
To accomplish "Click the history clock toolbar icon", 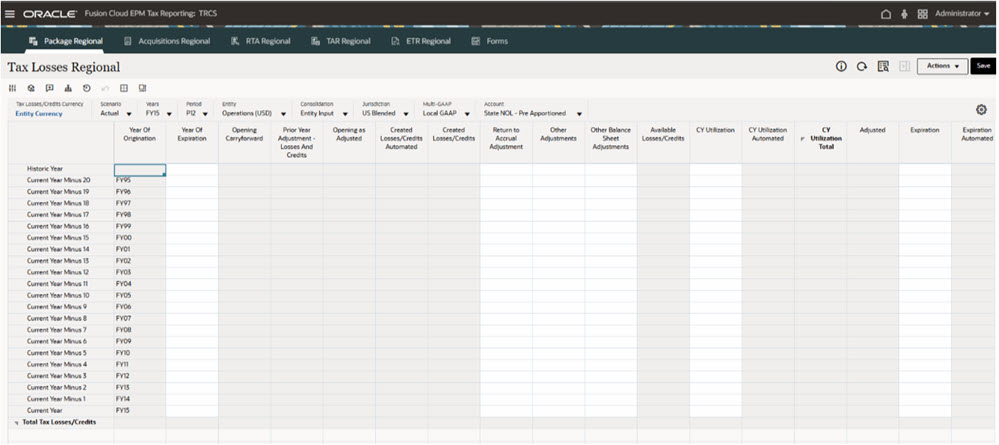I will (87, 88).
